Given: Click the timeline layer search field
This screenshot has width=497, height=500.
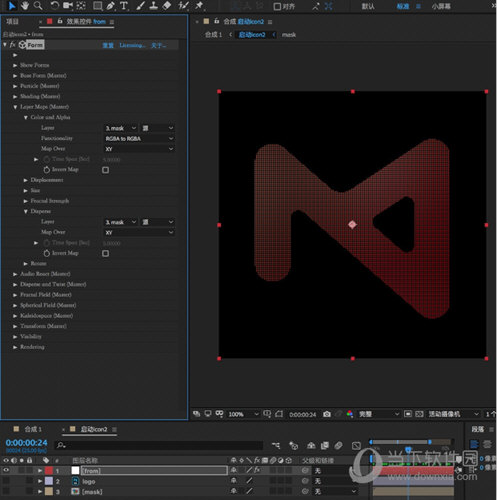Looking at the screenshot, I should (159, 445).
